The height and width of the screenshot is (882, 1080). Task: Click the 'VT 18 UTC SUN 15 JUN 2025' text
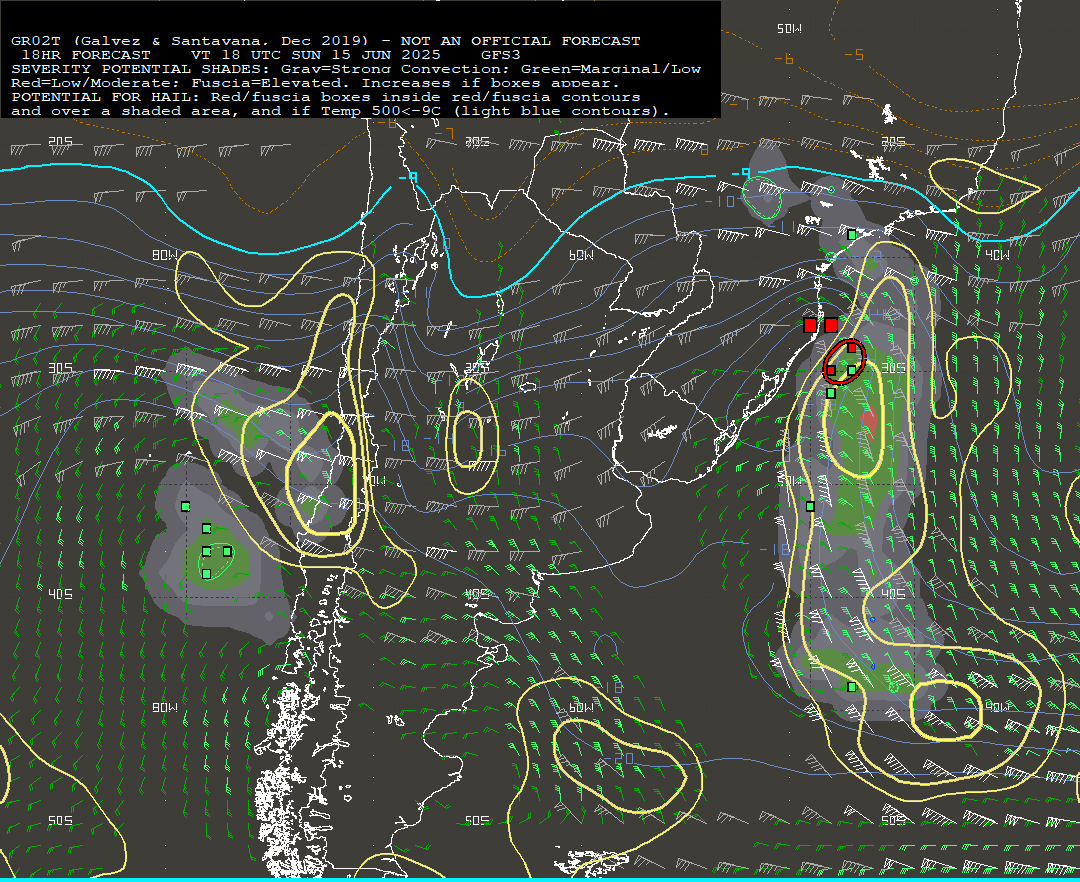[315, 54]
